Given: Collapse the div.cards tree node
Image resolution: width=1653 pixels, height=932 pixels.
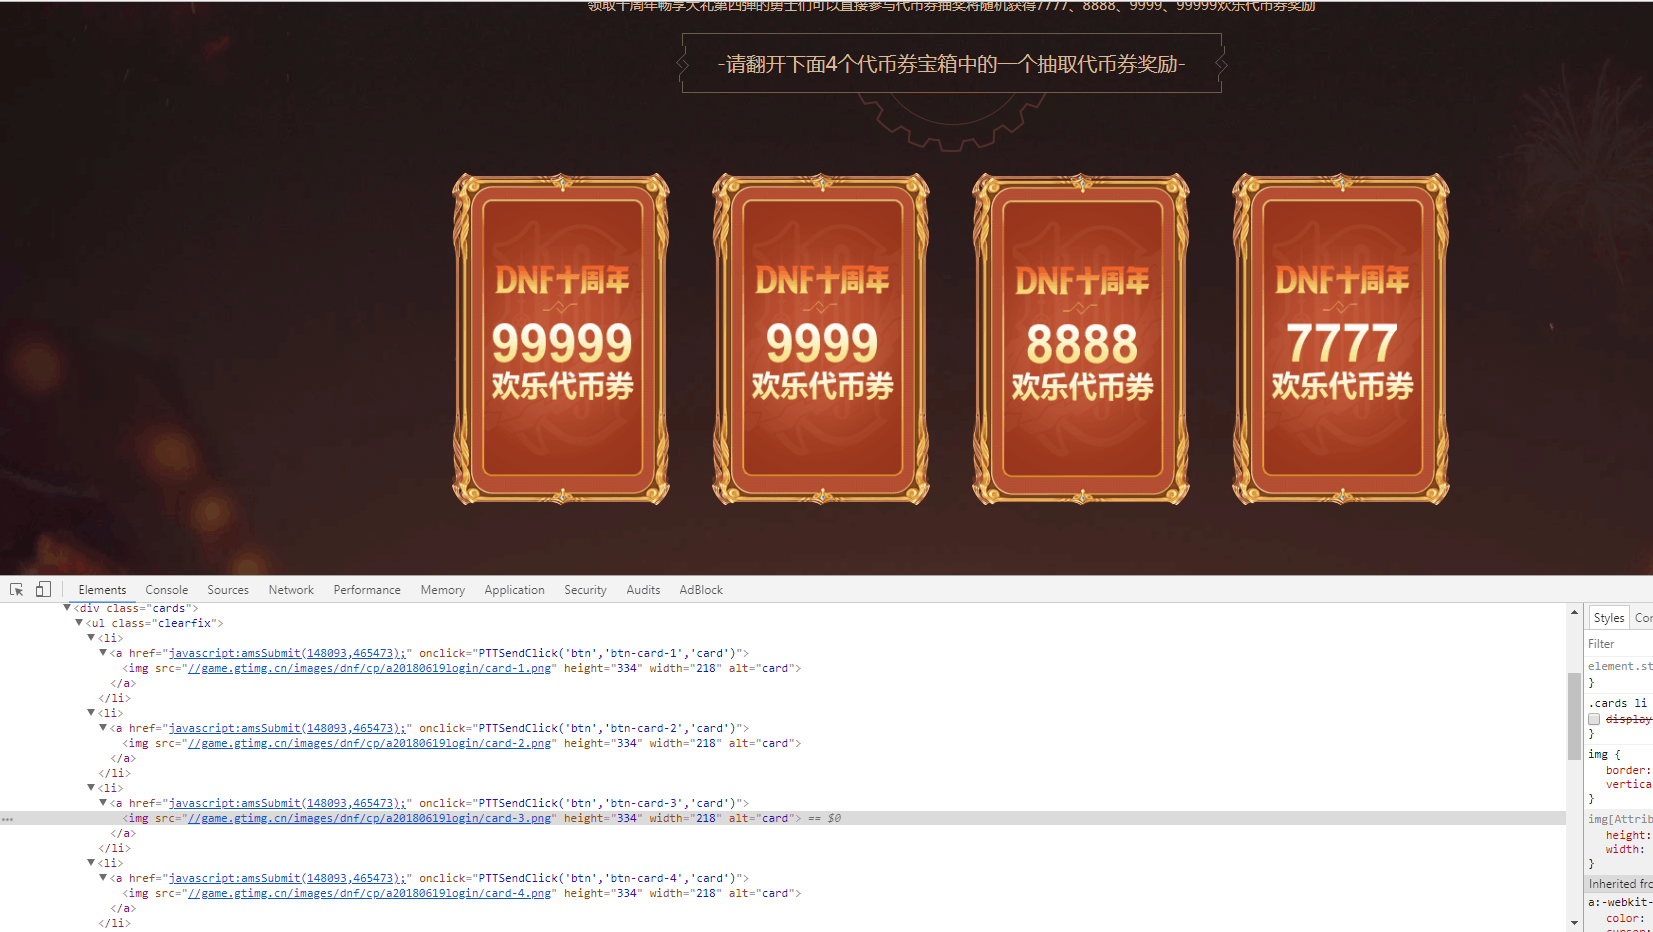Looking at the screenshot, I should point(66,607).
